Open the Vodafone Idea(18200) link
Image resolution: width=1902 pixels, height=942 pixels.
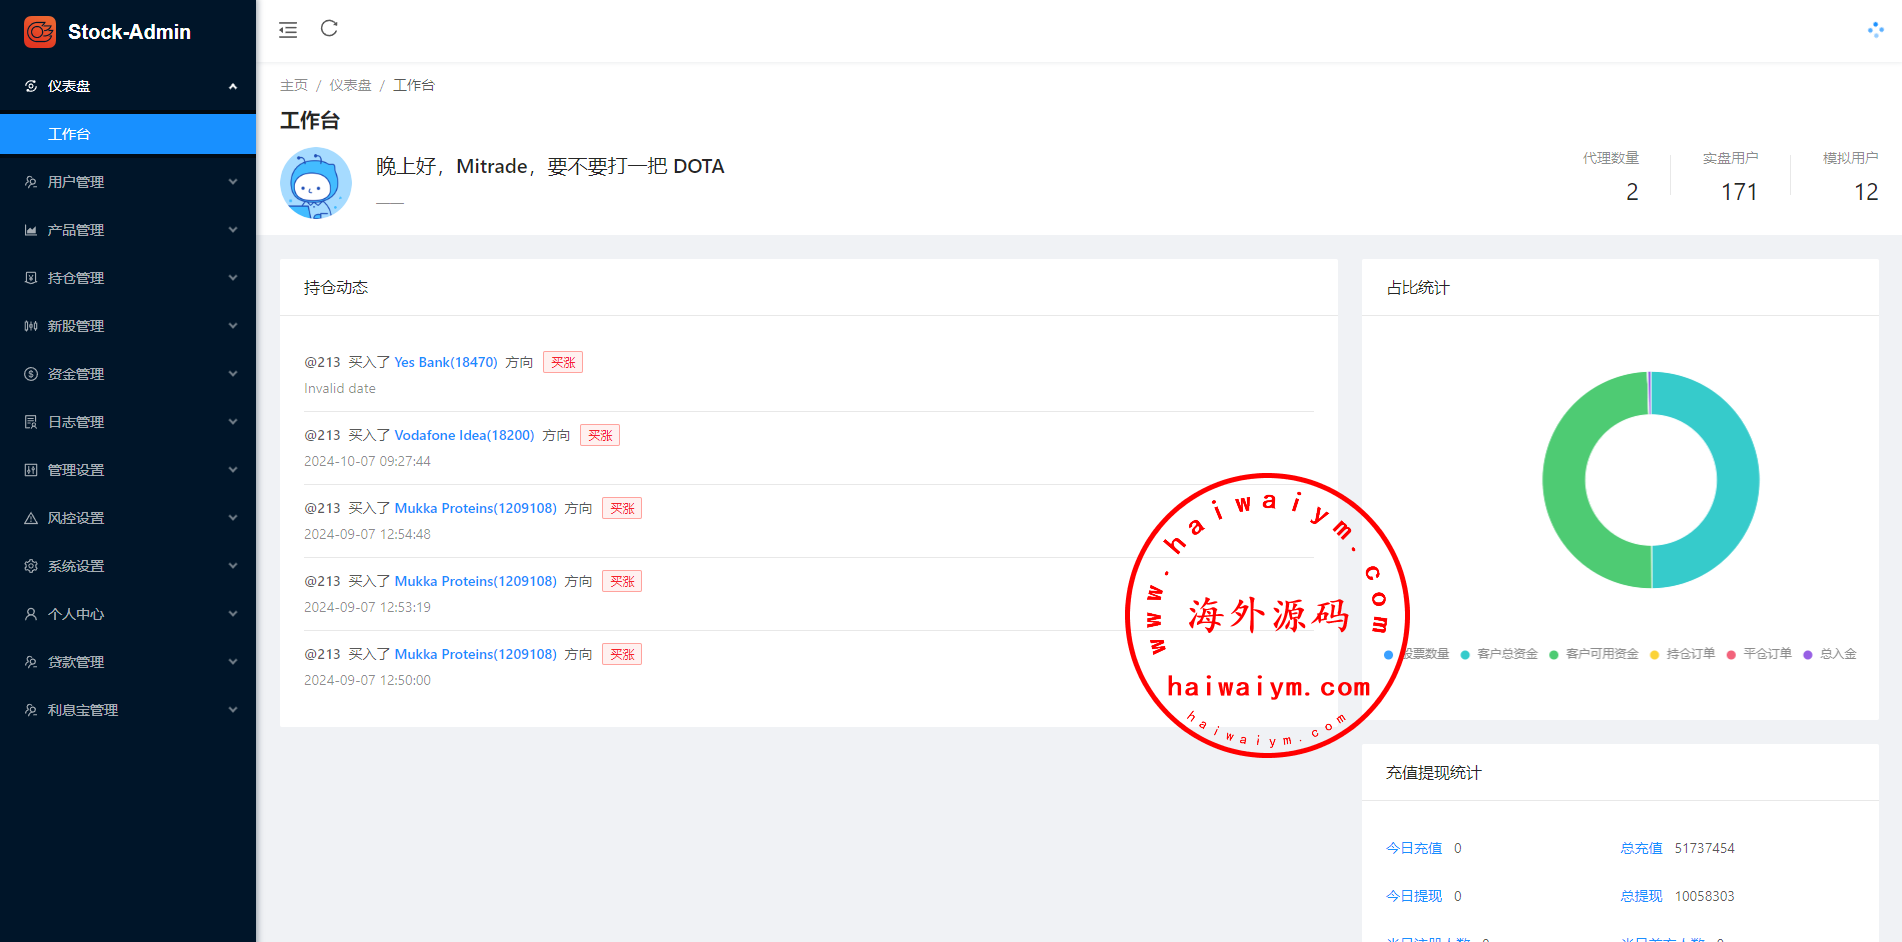(x=464, y=435)
